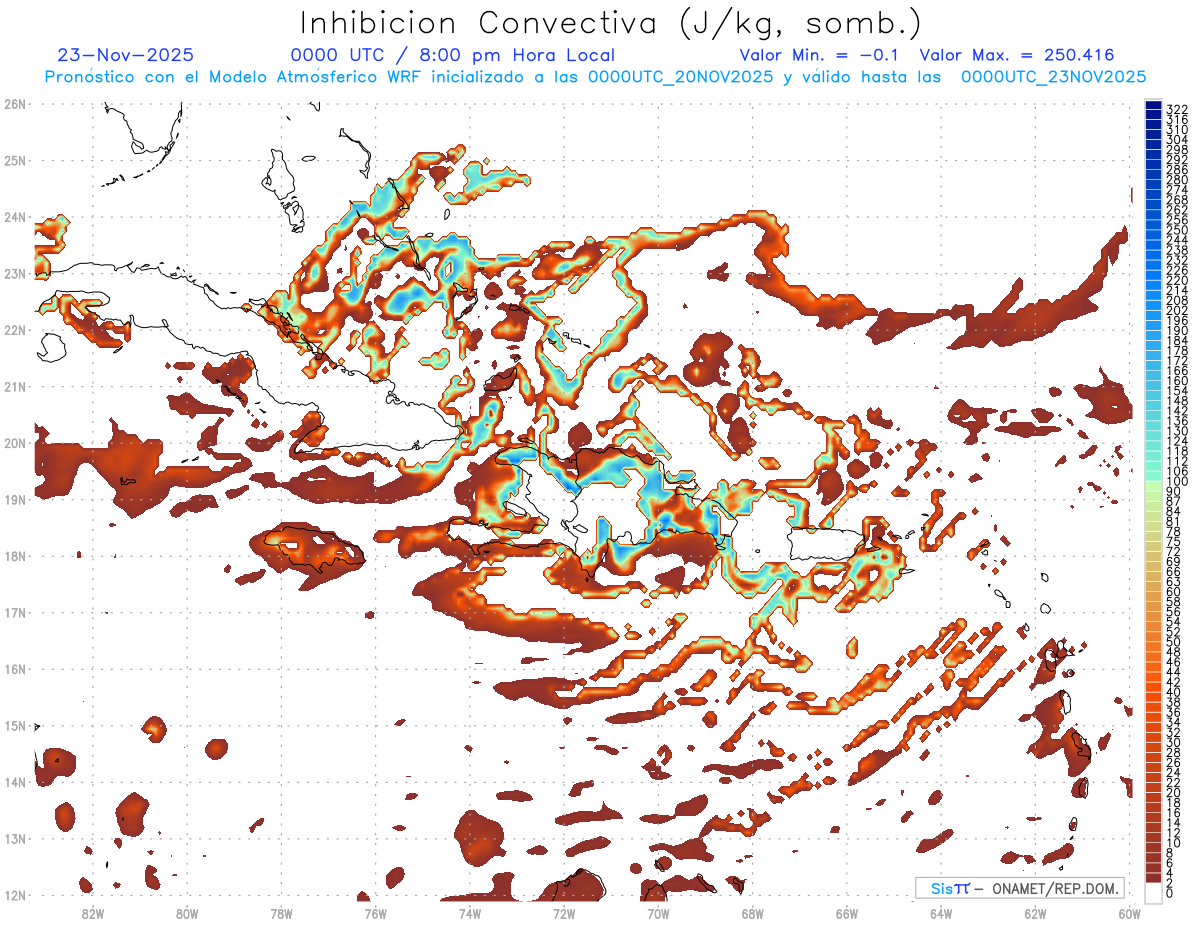This screenshot has height=927, width=1200.
Task: Click the '322' colorbar value label
Action: pyautogui.click(x=1177, y=109)
